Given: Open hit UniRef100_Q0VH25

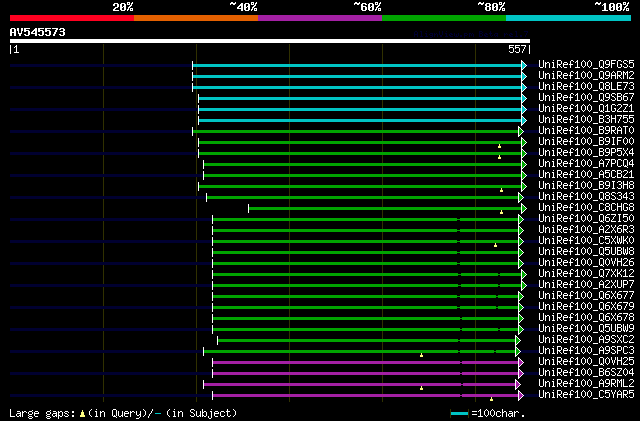Looking at the screenshot, I should pyautogui.click(x=586, y=362).
